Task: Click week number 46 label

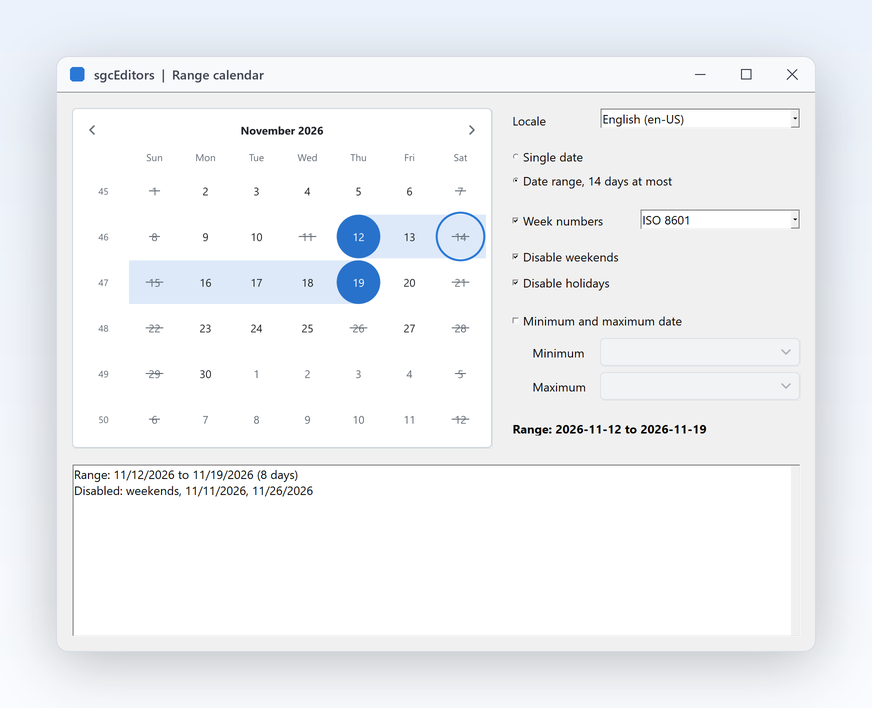Action: [x=103, y=237]
